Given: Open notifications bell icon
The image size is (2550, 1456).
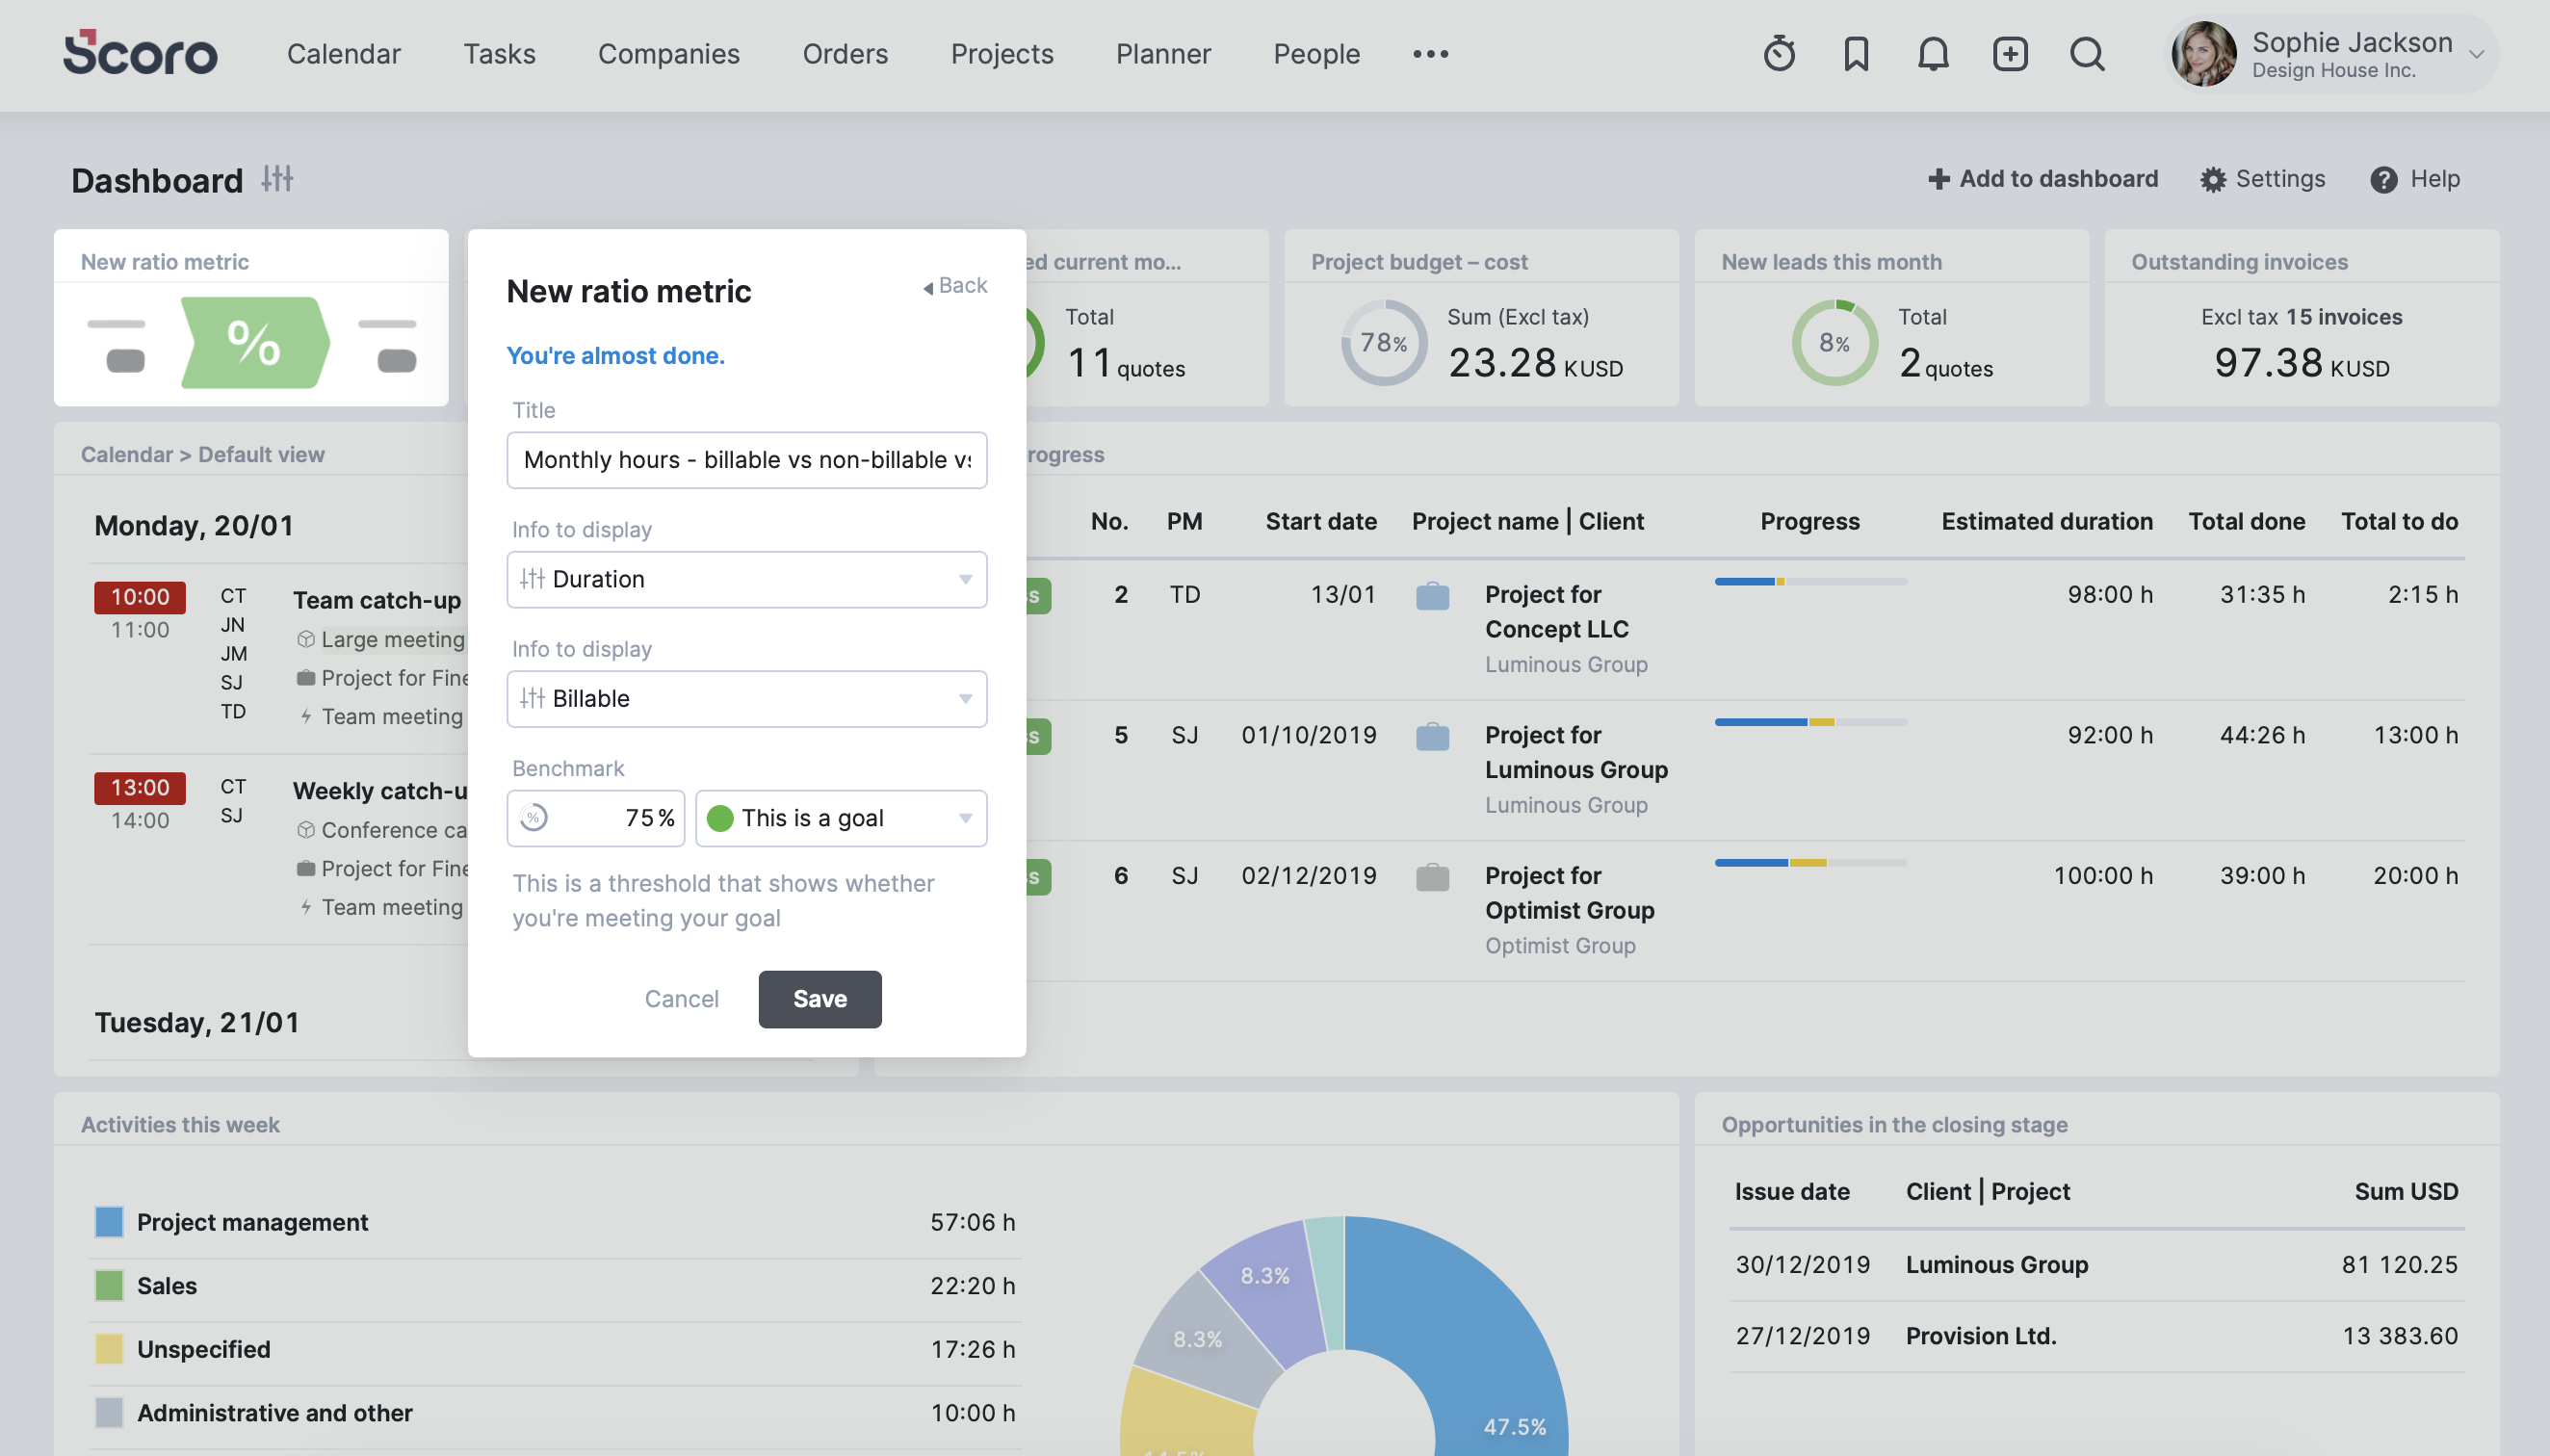Looking at the screenshot, I should click(x=1933, y=54).
